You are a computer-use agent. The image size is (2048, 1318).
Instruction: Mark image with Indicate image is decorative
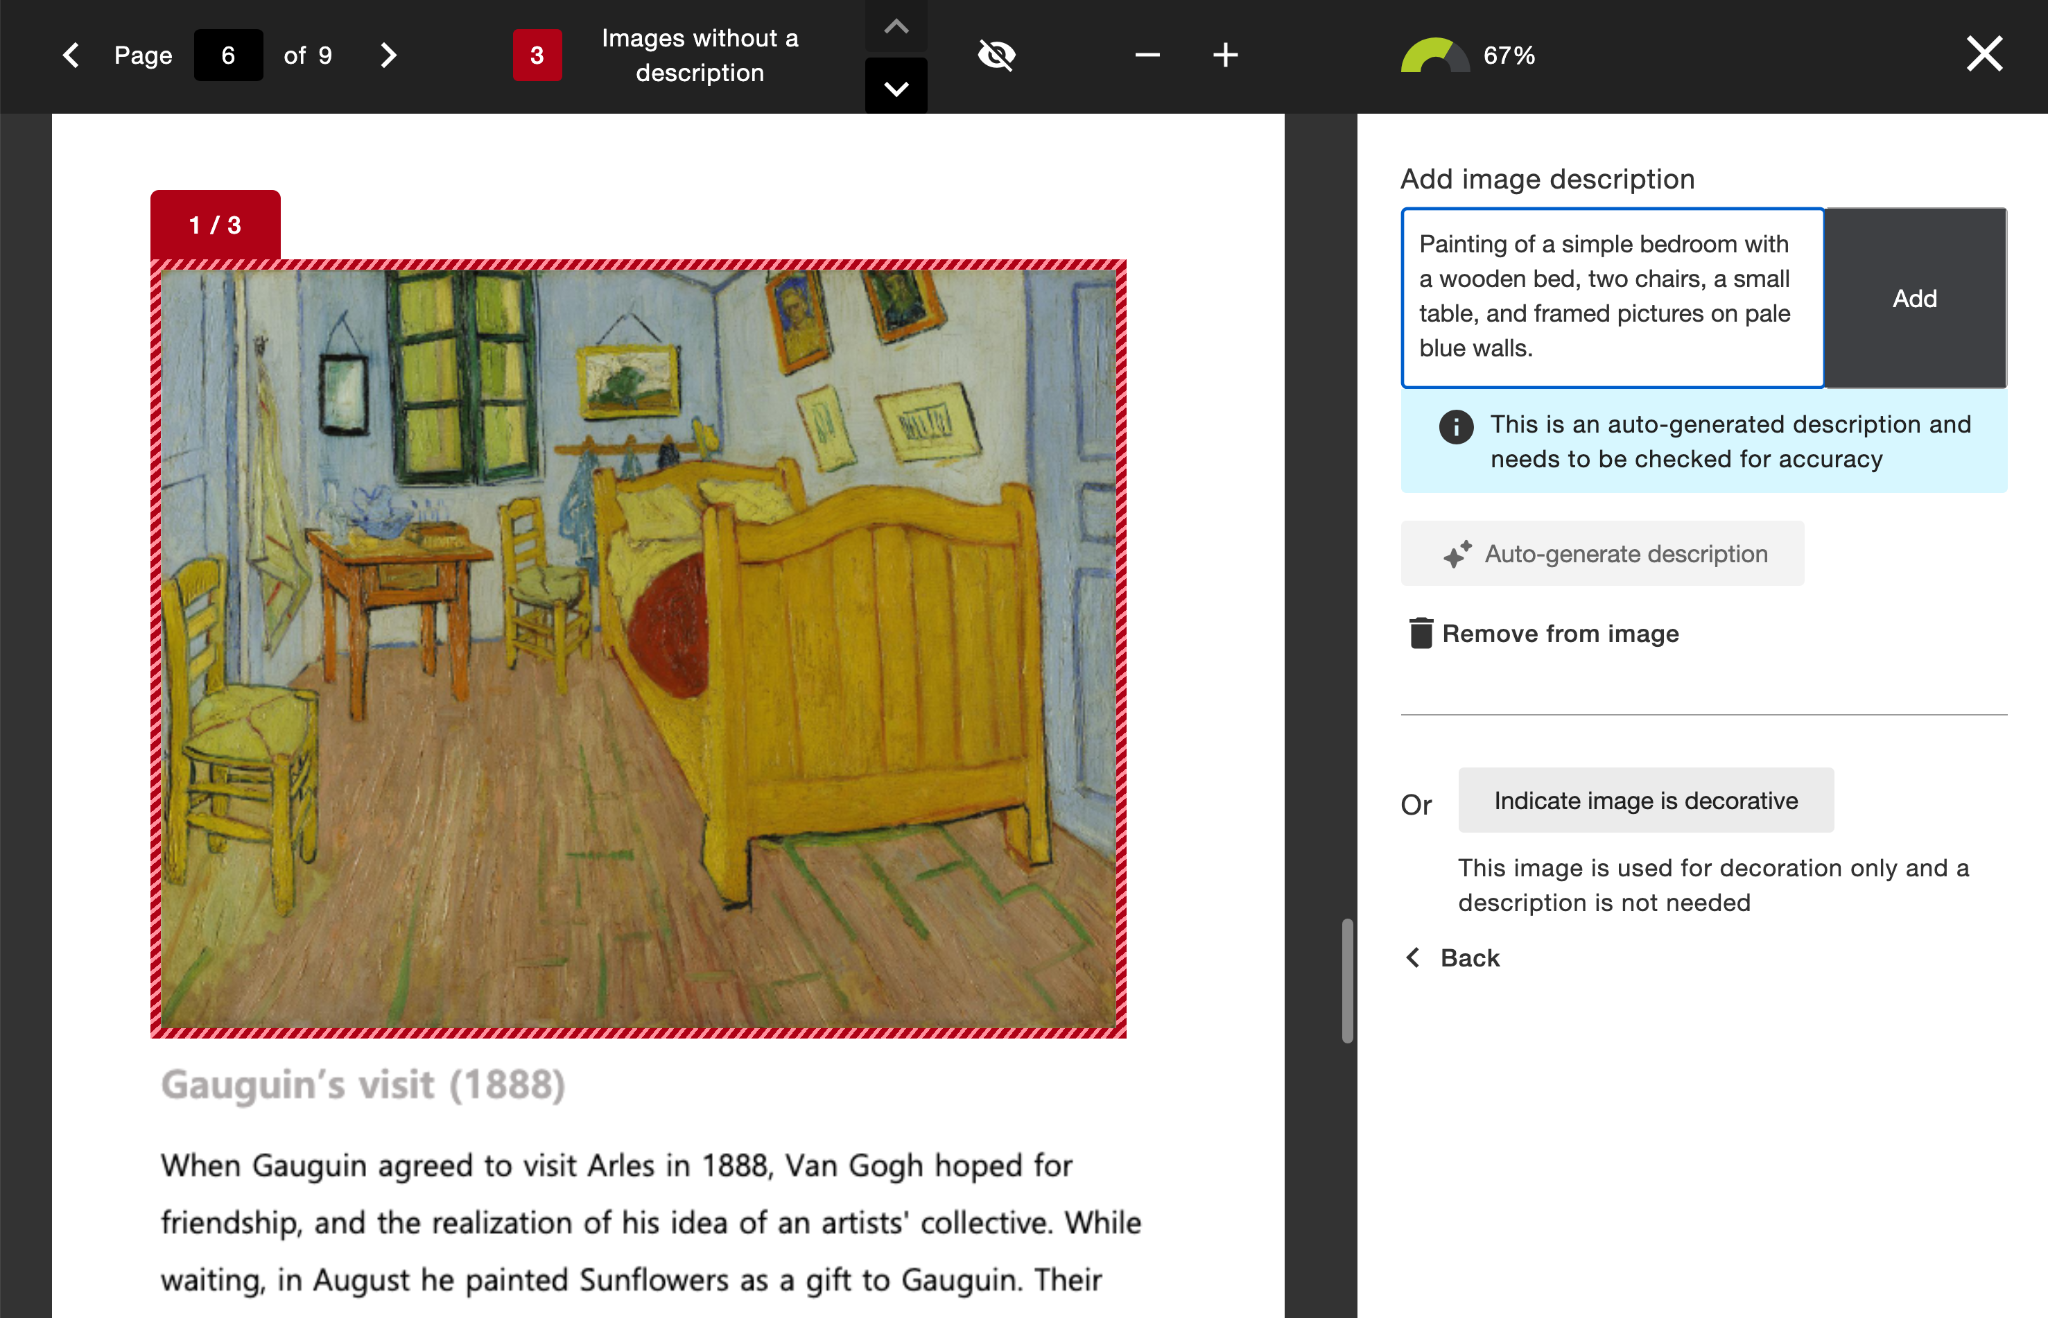point(1646,800)
